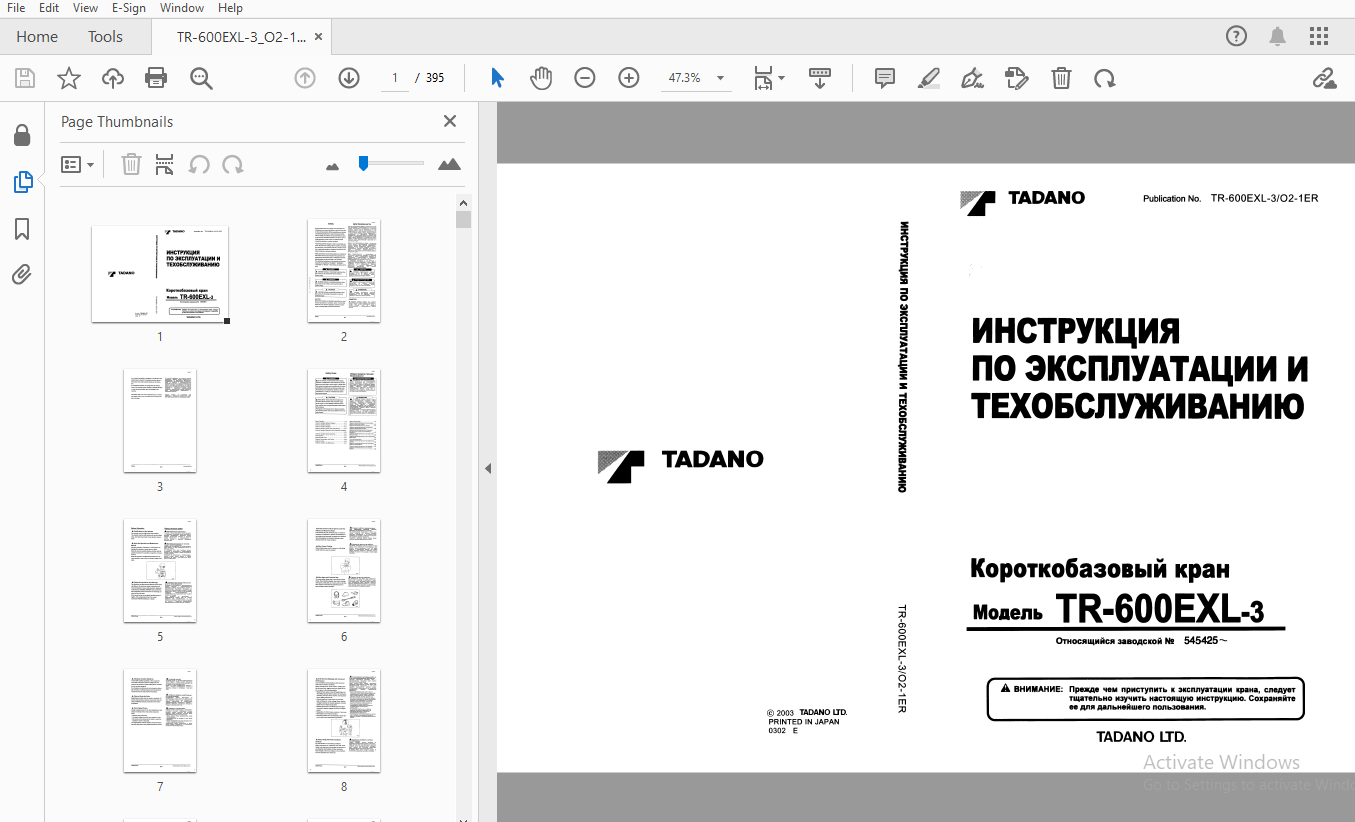Print the document using the printer icon
The image size is (1355, 822).
156,78
